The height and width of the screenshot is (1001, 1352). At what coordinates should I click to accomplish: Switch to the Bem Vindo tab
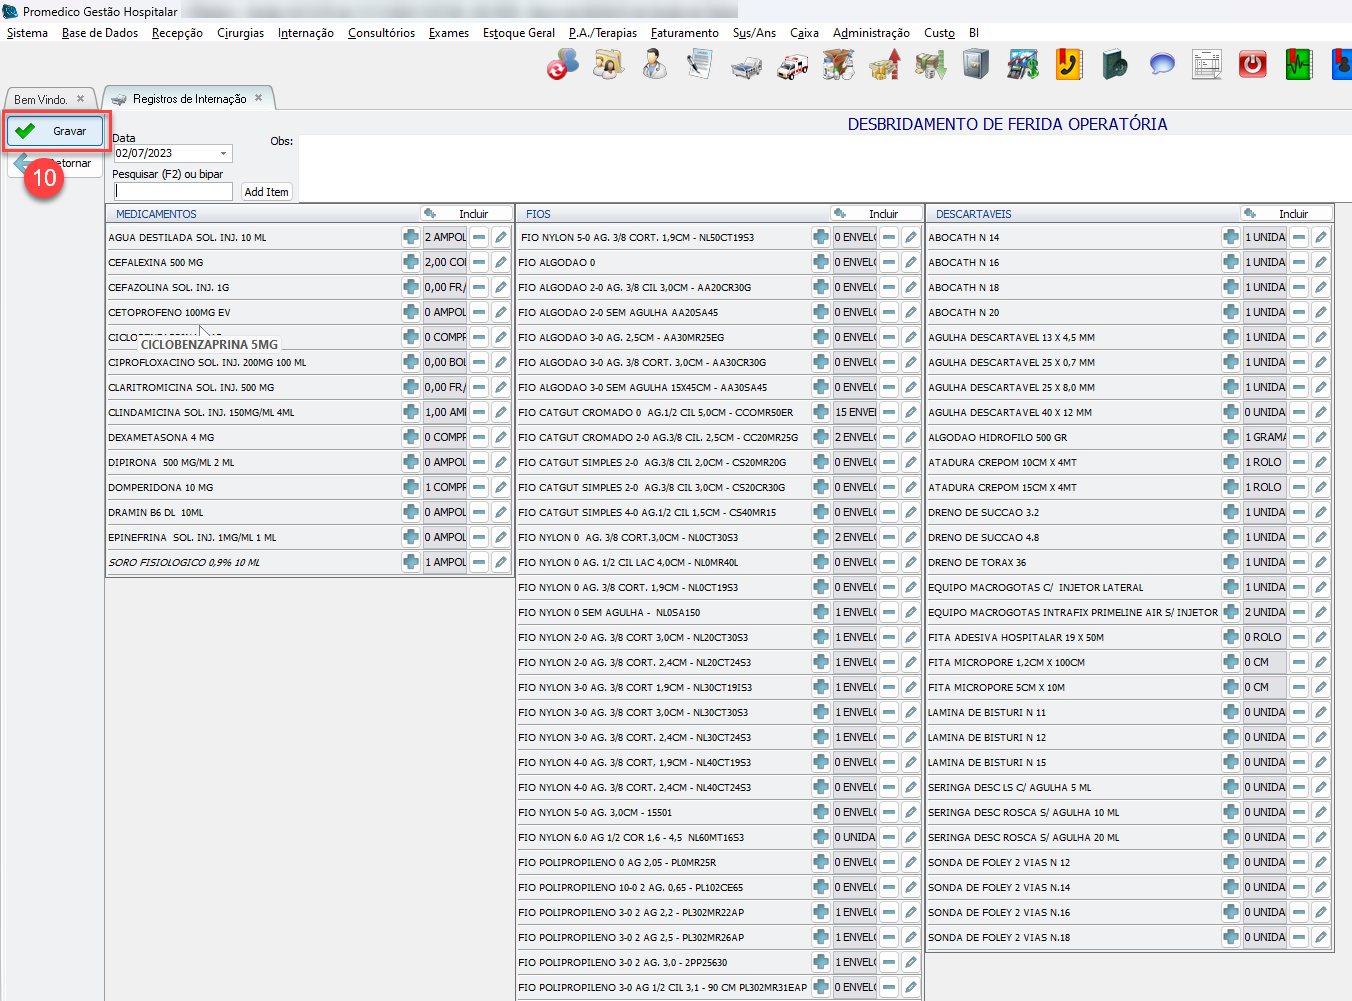point(41,99)
